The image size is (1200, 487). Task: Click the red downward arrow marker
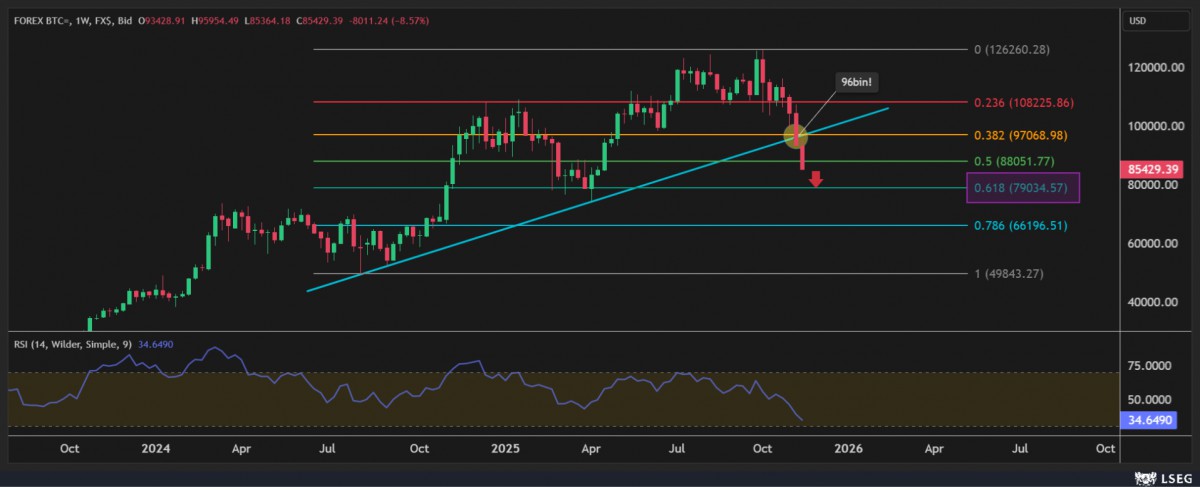tap(816, 179)
